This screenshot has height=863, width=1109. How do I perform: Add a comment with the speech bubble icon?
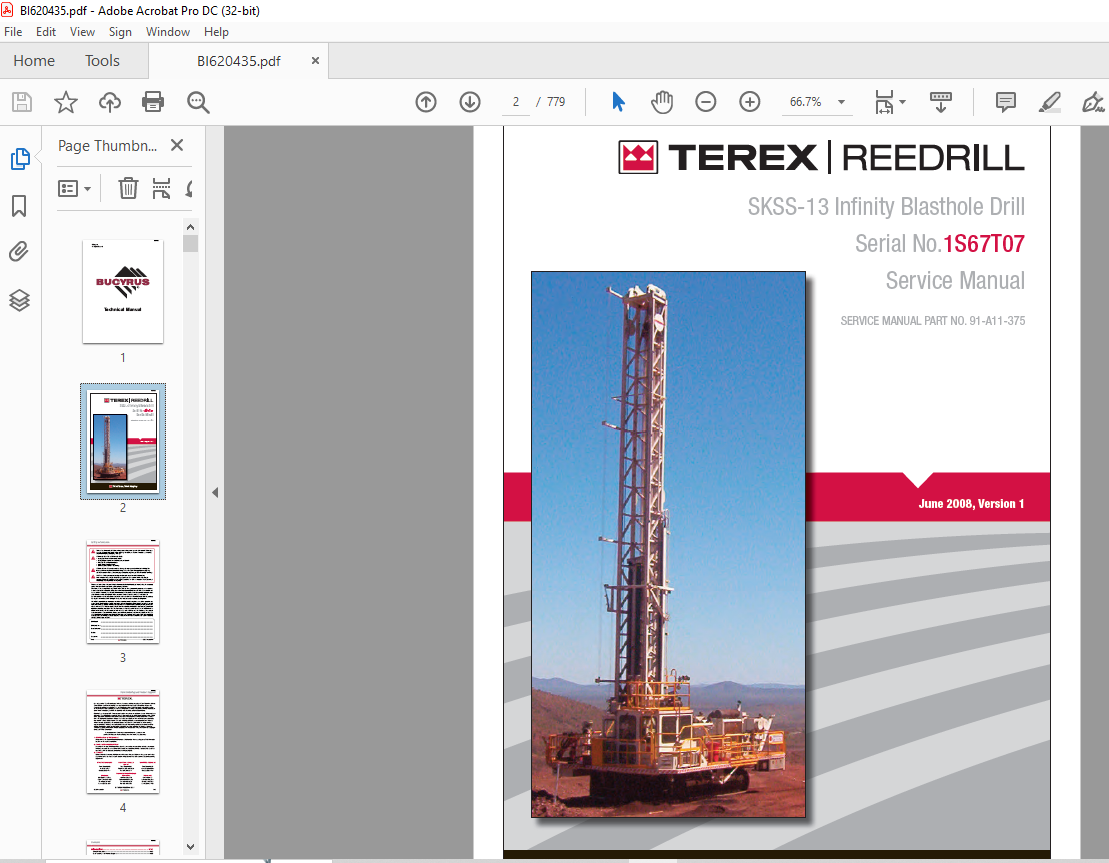pyautogui.click(x=1006, y=102)
